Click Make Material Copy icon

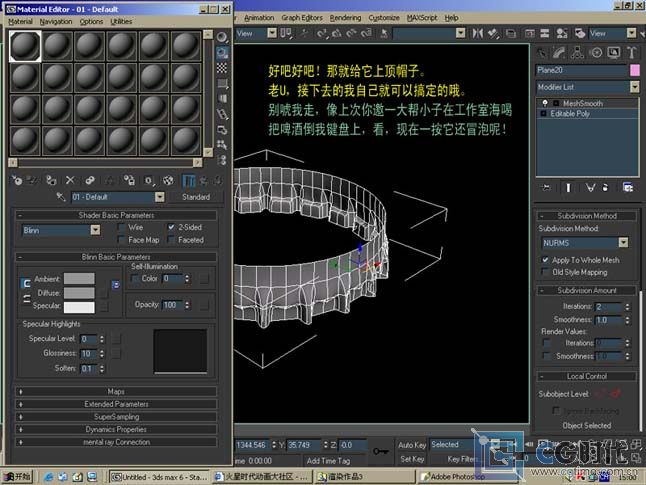pyautogui.click(x=89, y=180)
